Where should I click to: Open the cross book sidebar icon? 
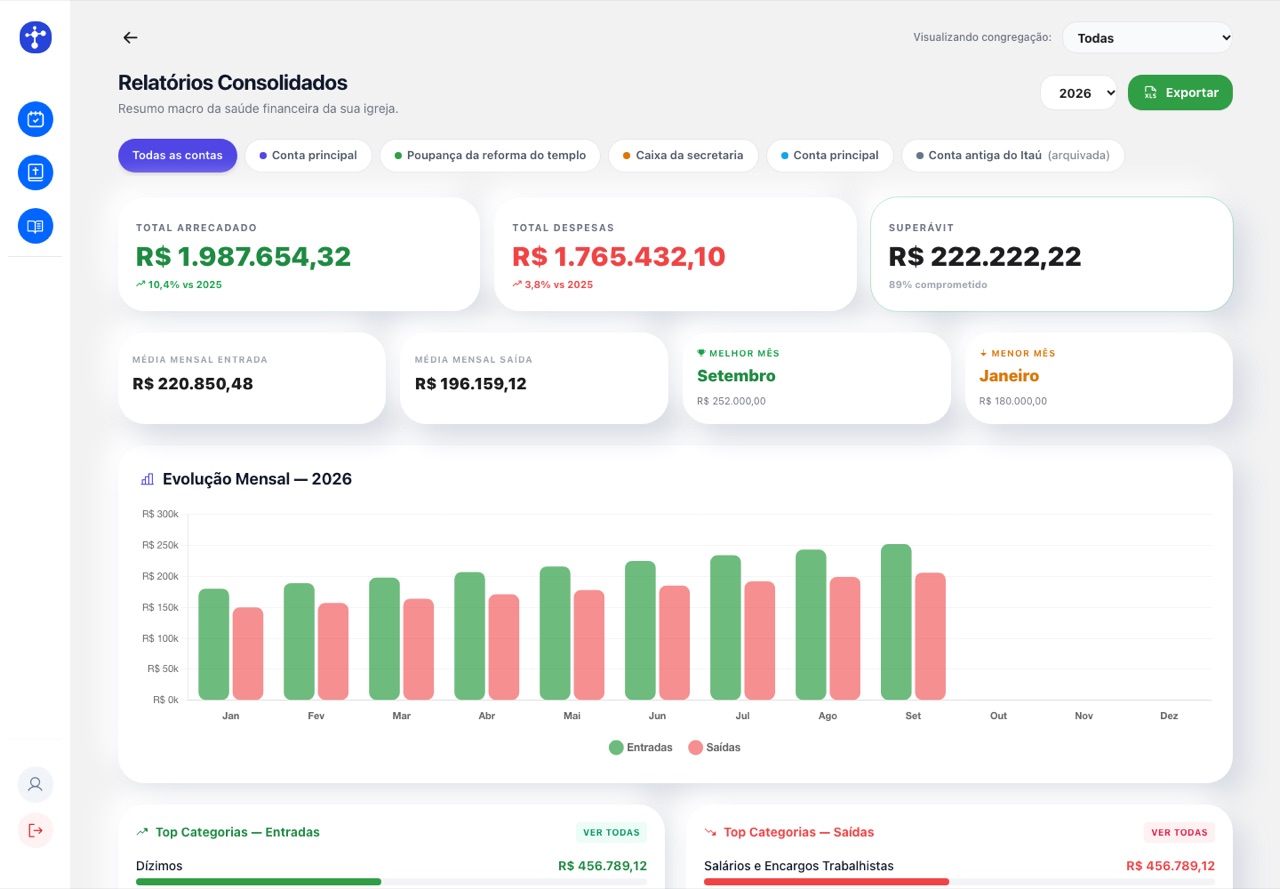coord(35,172)
